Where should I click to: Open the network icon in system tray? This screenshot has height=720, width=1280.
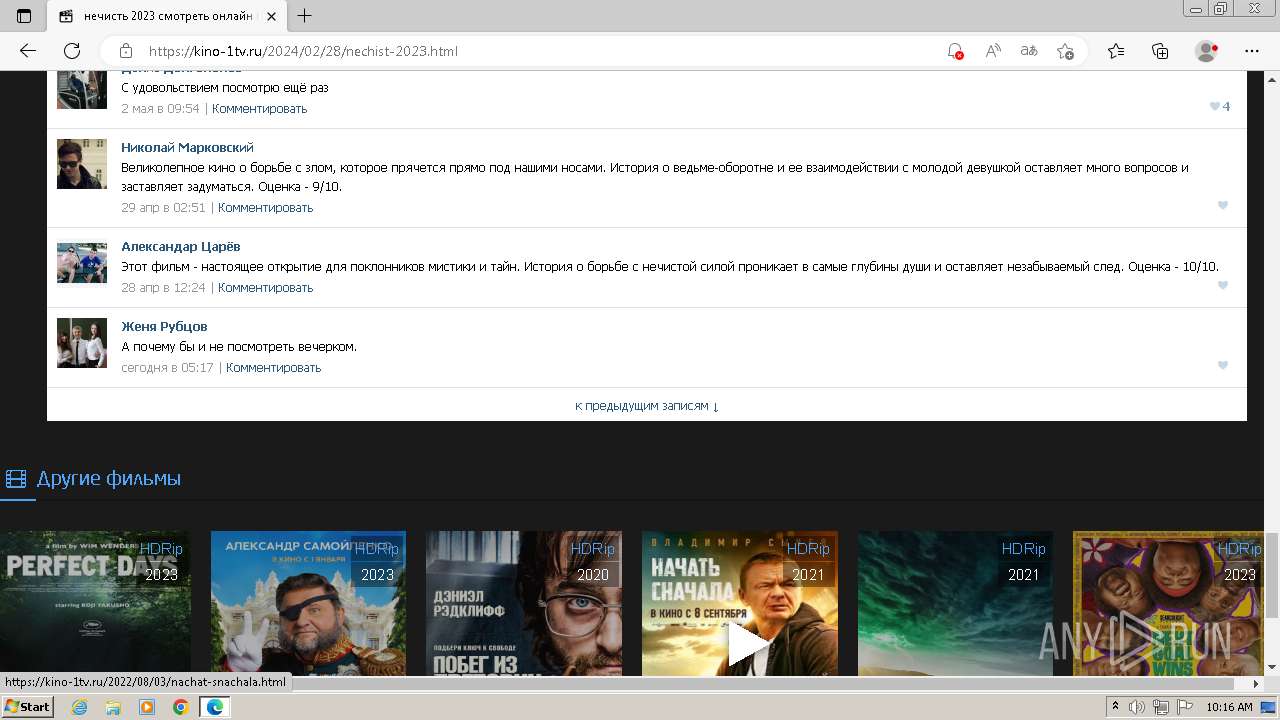pos(1161,707)
